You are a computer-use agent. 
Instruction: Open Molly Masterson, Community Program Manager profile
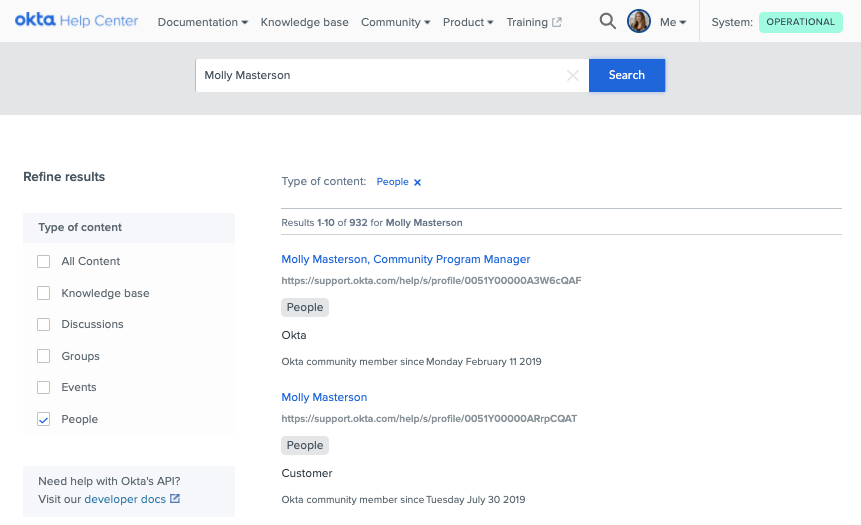(x=406, y=259)
